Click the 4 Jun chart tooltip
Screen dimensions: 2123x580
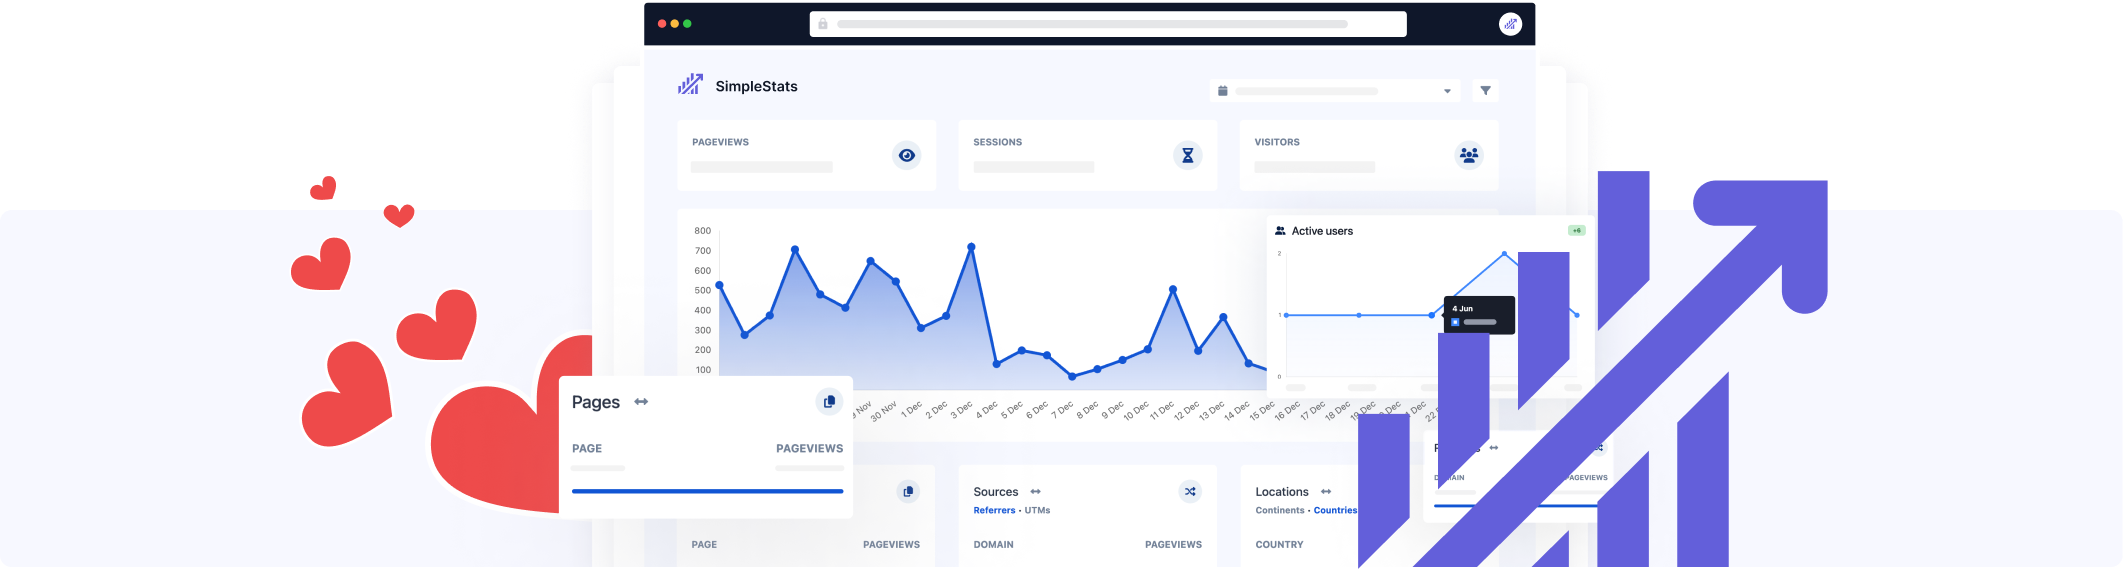click(x=1479, y=315)
